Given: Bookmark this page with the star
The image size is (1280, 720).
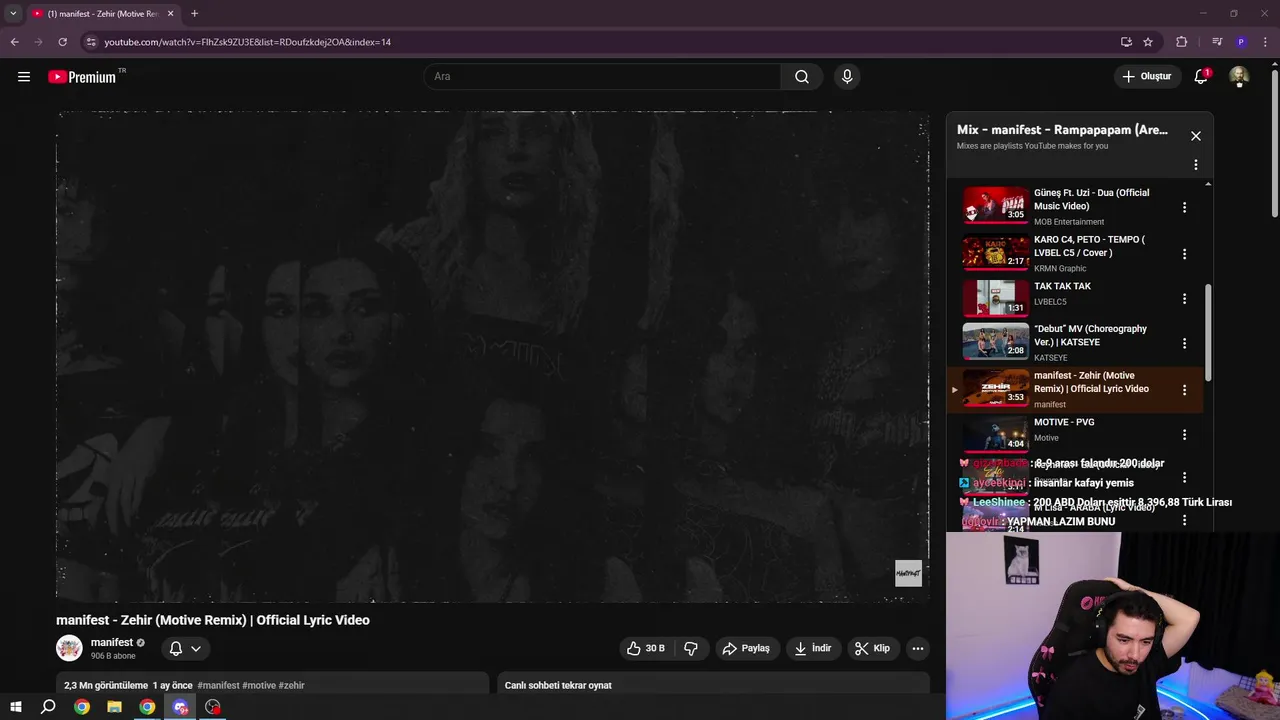Looking at the screenshot, I should pos(1148,42).
